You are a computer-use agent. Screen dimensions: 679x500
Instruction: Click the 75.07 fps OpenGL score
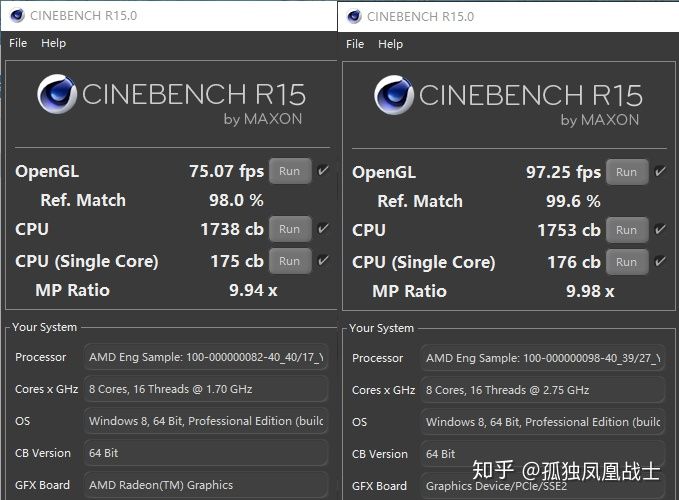point(226,171)
